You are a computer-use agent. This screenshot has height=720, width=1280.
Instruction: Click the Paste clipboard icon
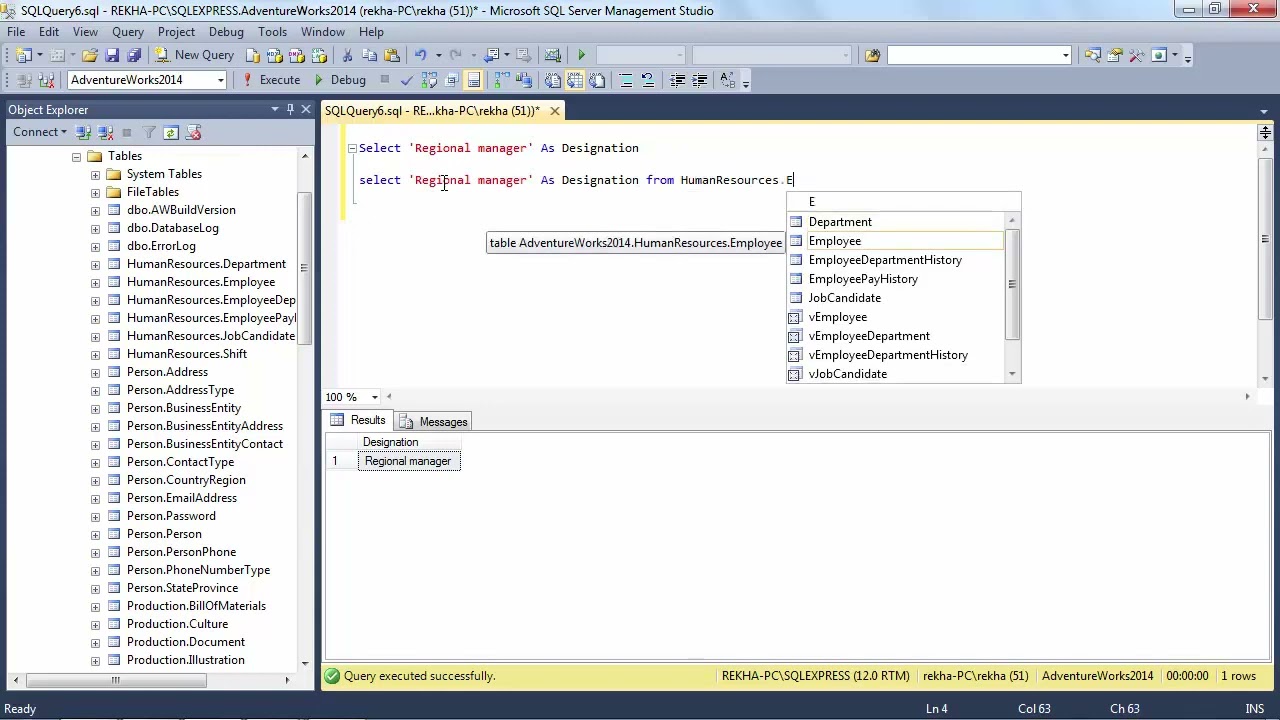[x=392, y=55]
